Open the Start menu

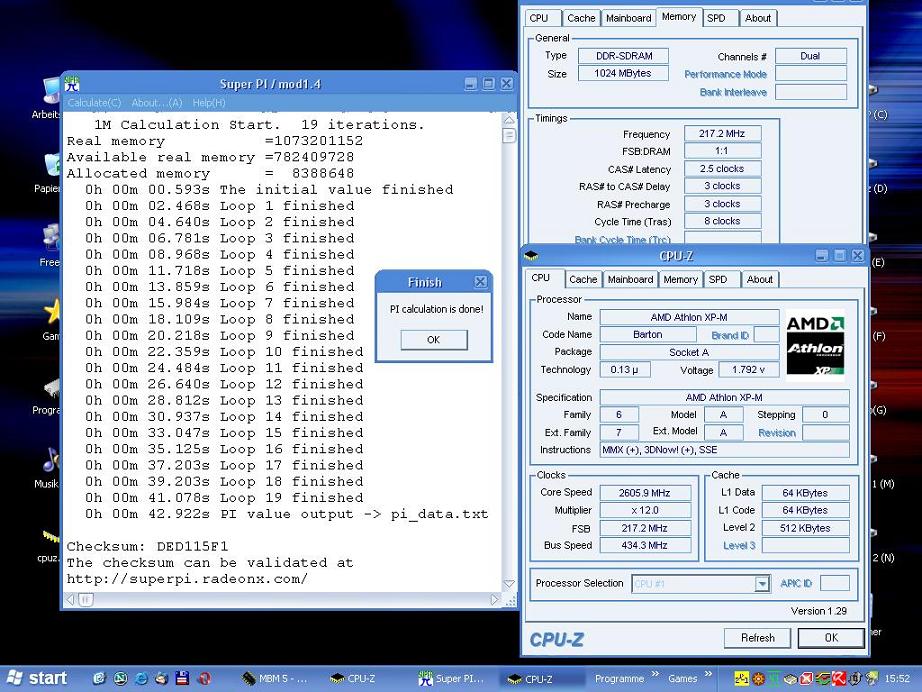pos(35,678)
